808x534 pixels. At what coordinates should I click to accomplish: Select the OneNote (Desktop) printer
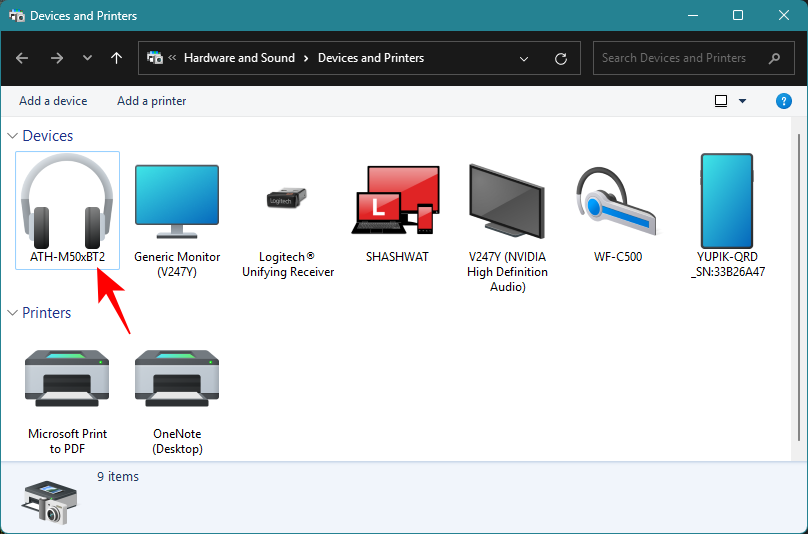pyautogui.click(x=177, y=402)
